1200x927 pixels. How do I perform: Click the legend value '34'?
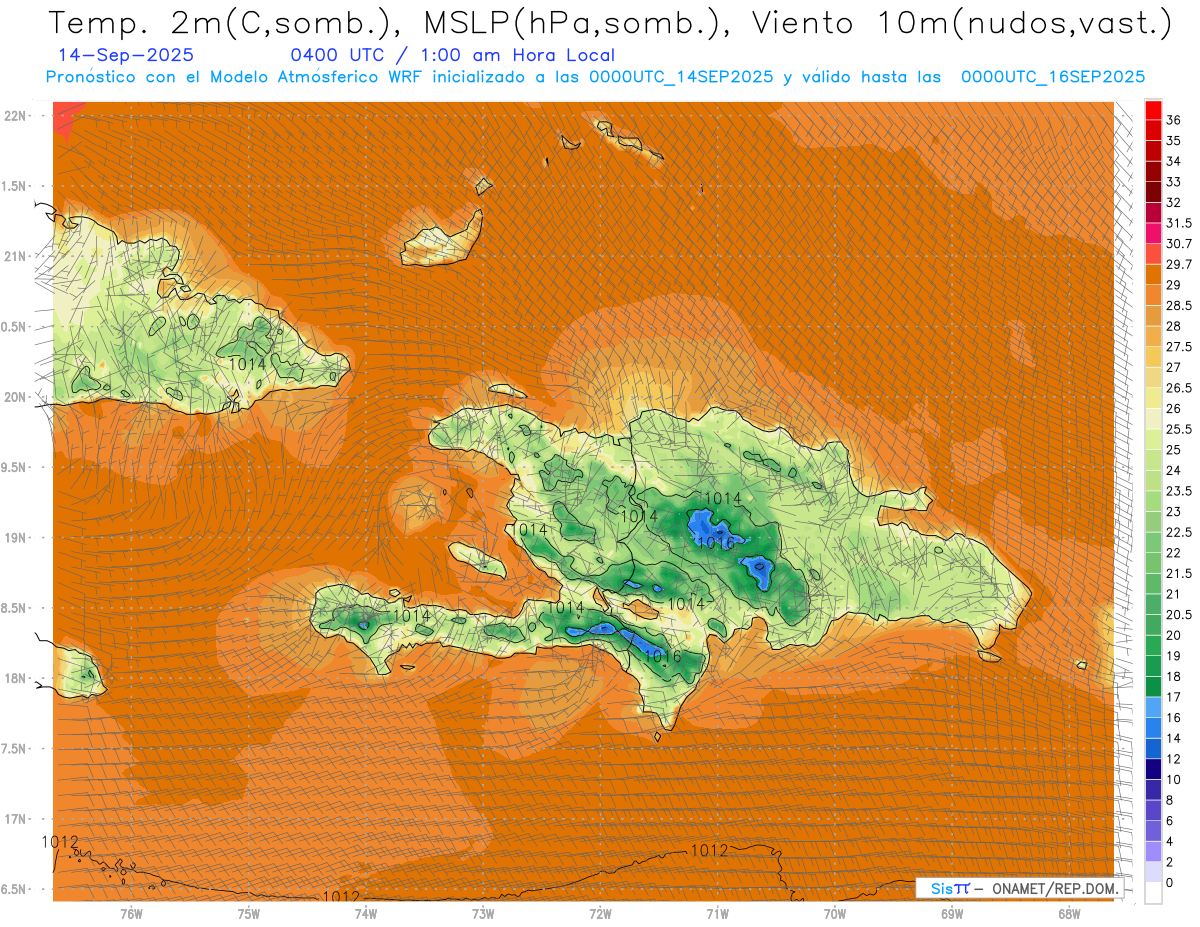[1174, 161]
